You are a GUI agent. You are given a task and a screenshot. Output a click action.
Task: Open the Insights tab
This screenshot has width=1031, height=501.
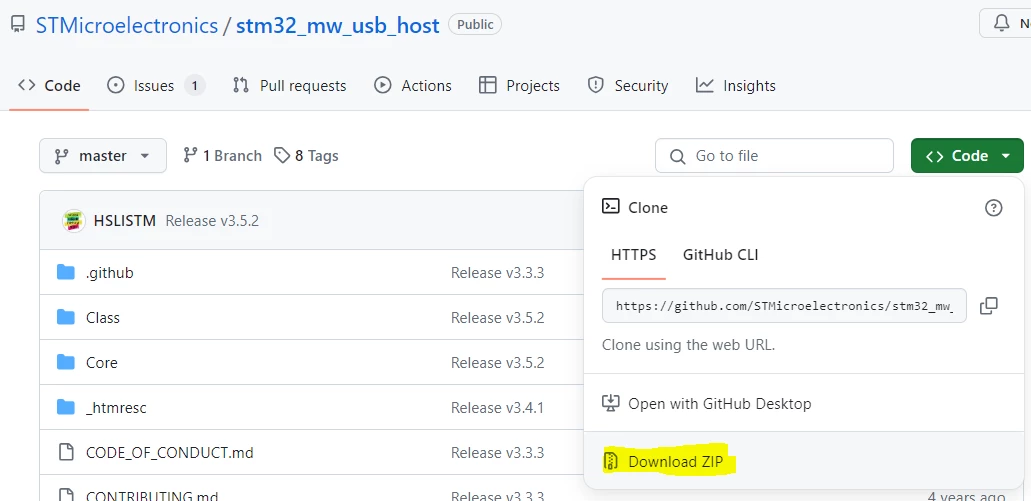tap(736, 86)
